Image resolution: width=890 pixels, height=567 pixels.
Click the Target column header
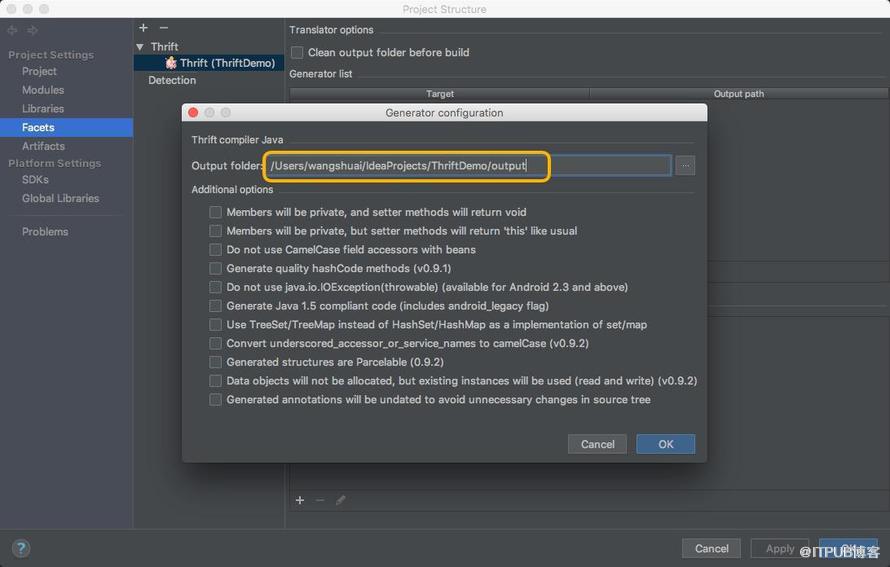440,94
